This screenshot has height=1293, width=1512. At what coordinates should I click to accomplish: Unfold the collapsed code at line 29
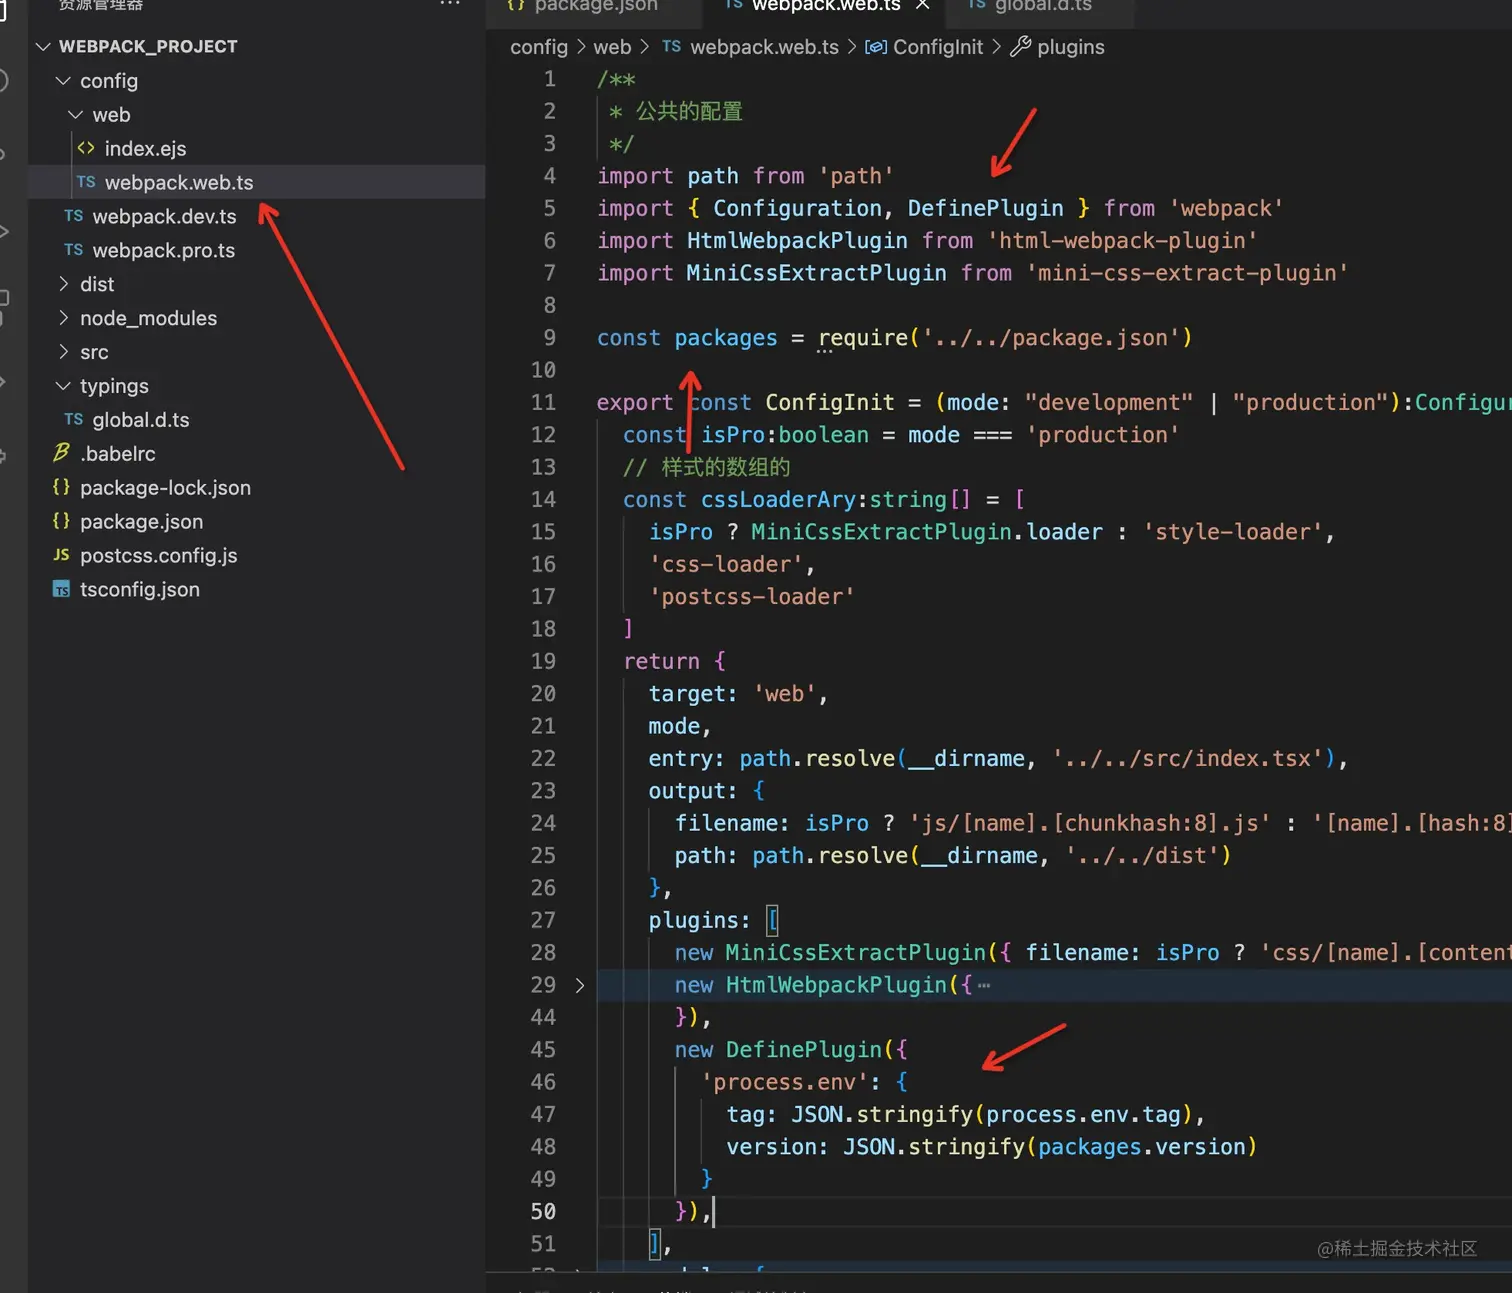point(580,985)
